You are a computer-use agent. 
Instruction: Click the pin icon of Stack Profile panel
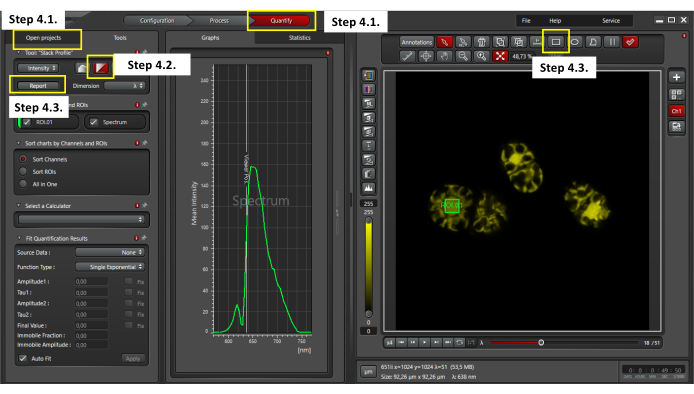(x=145, y=52)
